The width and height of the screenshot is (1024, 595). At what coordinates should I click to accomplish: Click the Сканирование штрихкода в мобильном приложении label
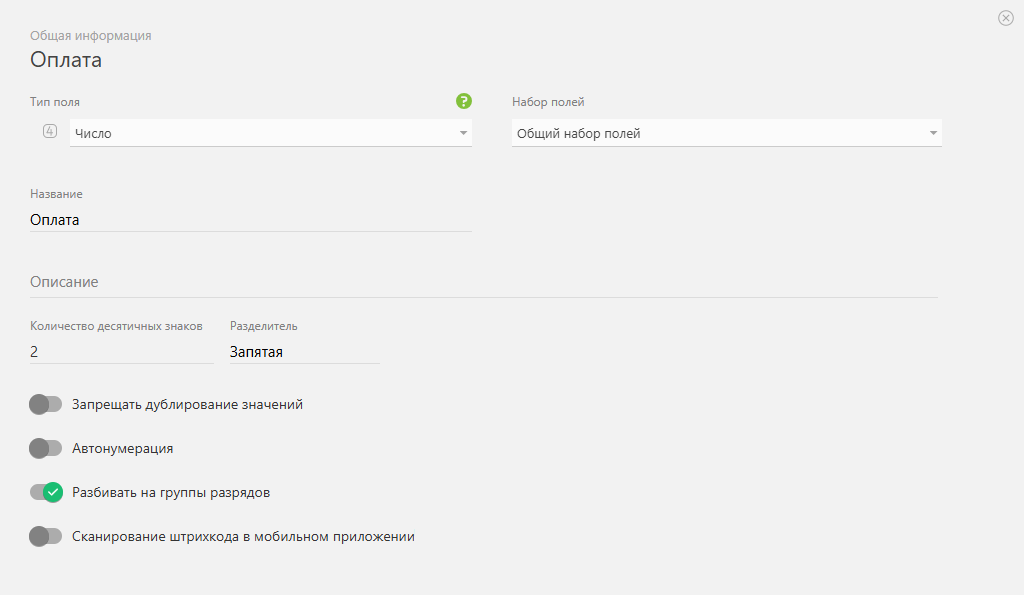pos(244,536)
